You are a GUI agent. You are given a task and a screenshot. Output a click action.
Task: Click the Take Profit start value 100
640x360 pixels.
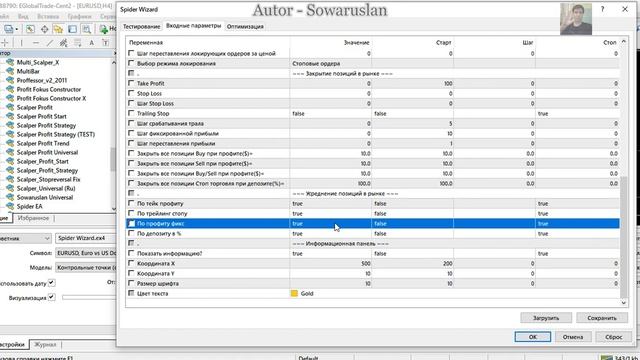click(412, 83)
